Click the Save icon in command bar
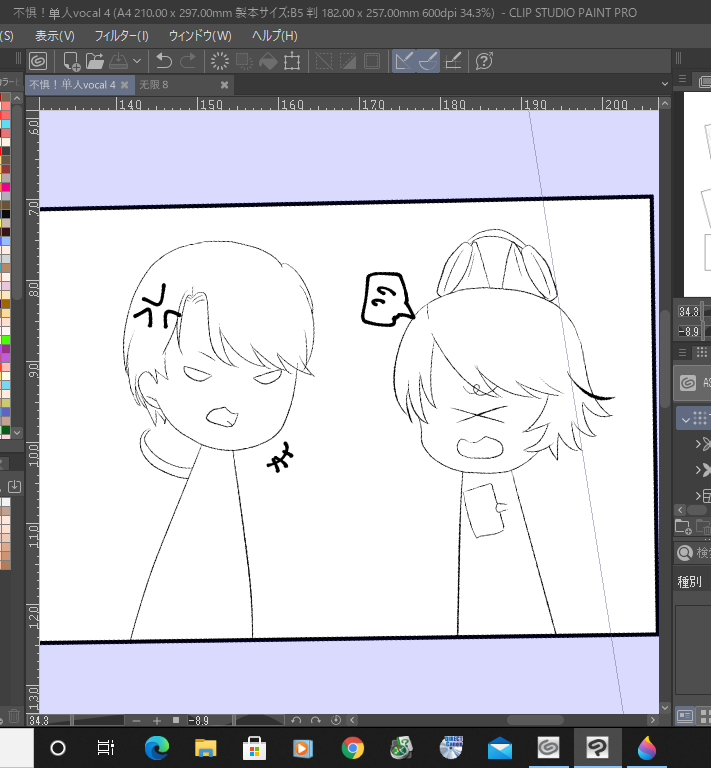 coord(118,61)
